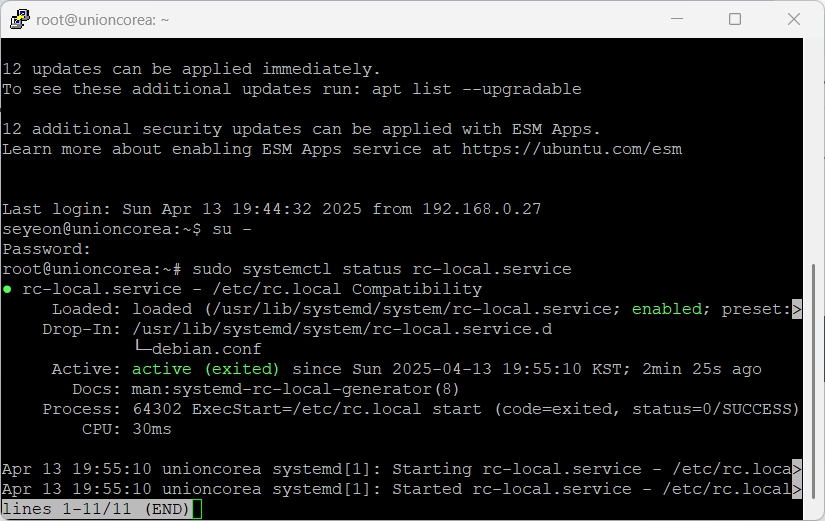Click the 'lines 1-11/11 (END)' pager status
Screen dimensions: 825x521
(96, 509)
